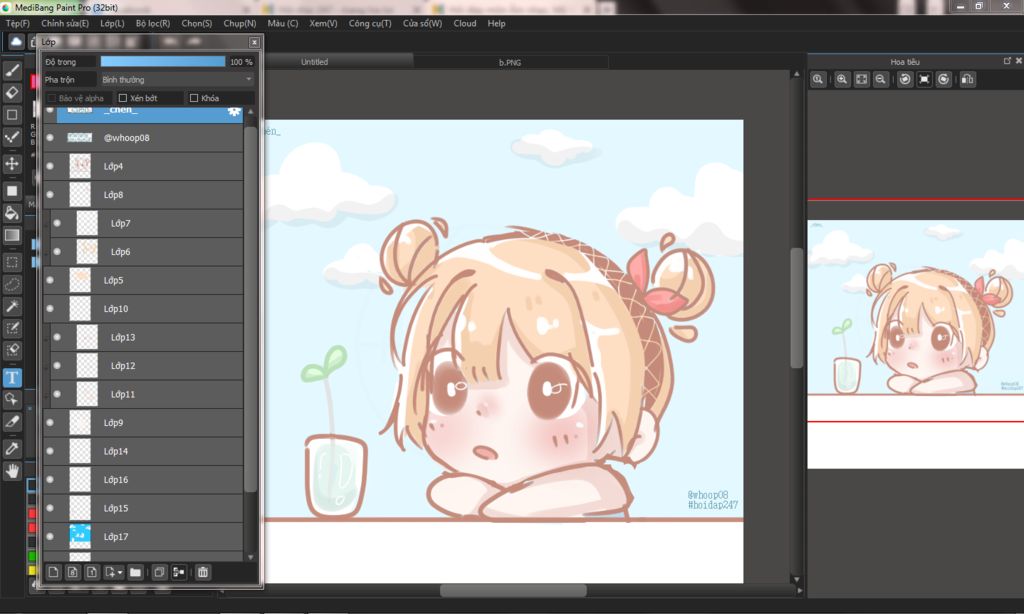This screenshot has width=1024, height=614.
Task: Zoom in the navigator view
Action: click(x=842, y=80)
